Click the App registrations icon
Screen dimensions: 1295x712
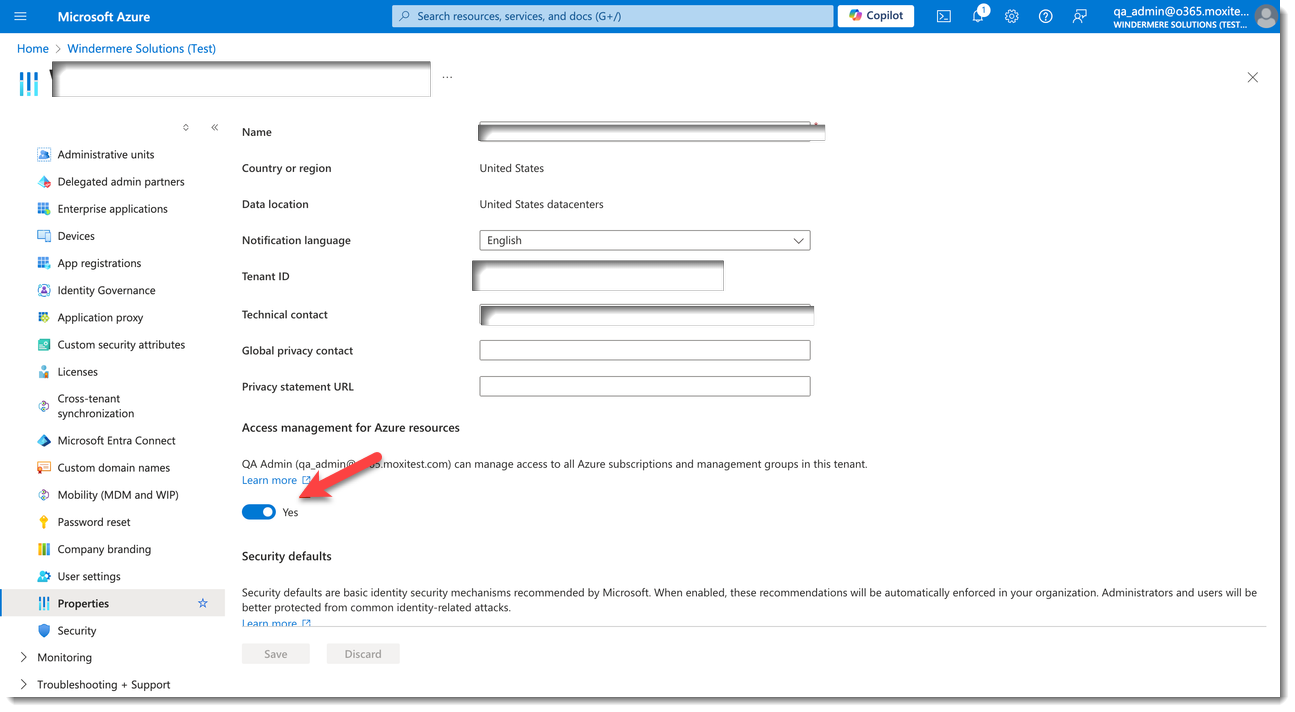point(44,263)
